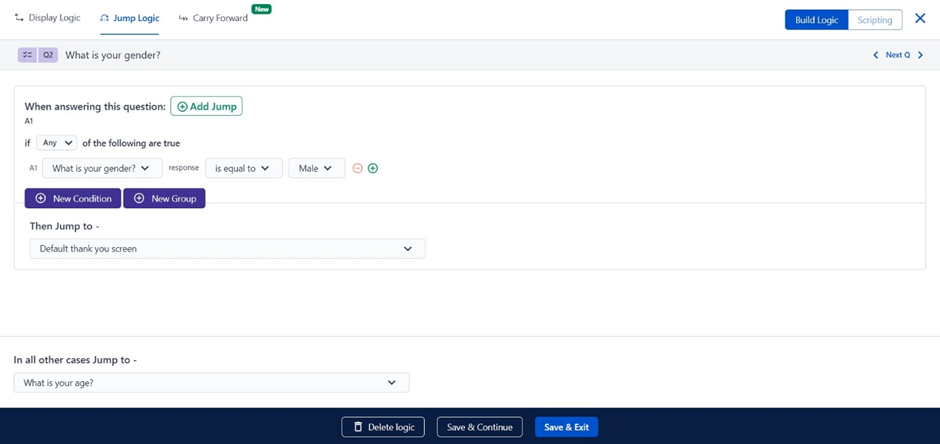Switch to Build Logic mode
The image size is (940, 444).
(x=816, y=20)
